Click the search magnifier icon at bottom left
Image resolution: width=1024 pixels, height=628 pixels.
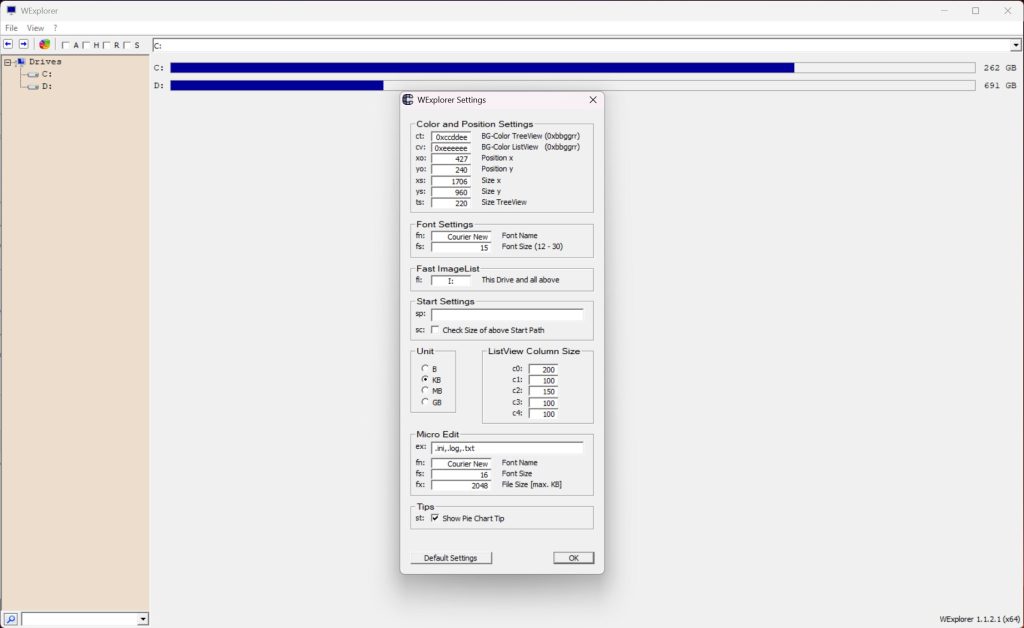(x=10, y=619)
